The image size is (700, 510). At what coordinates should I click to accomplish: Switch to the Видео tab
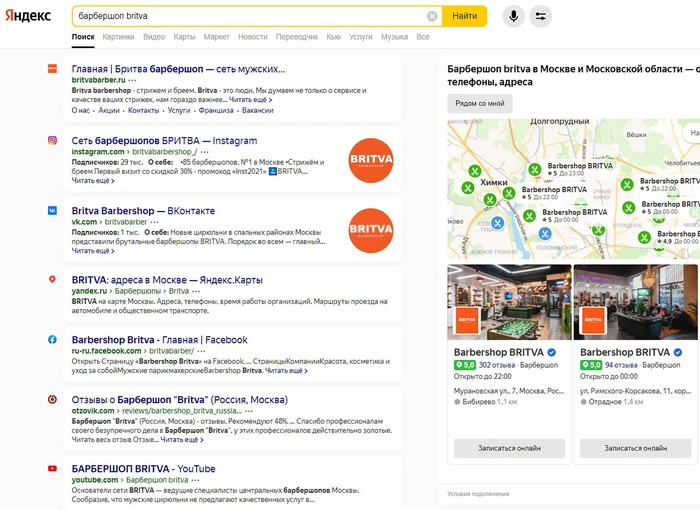[x=154, y=37]
